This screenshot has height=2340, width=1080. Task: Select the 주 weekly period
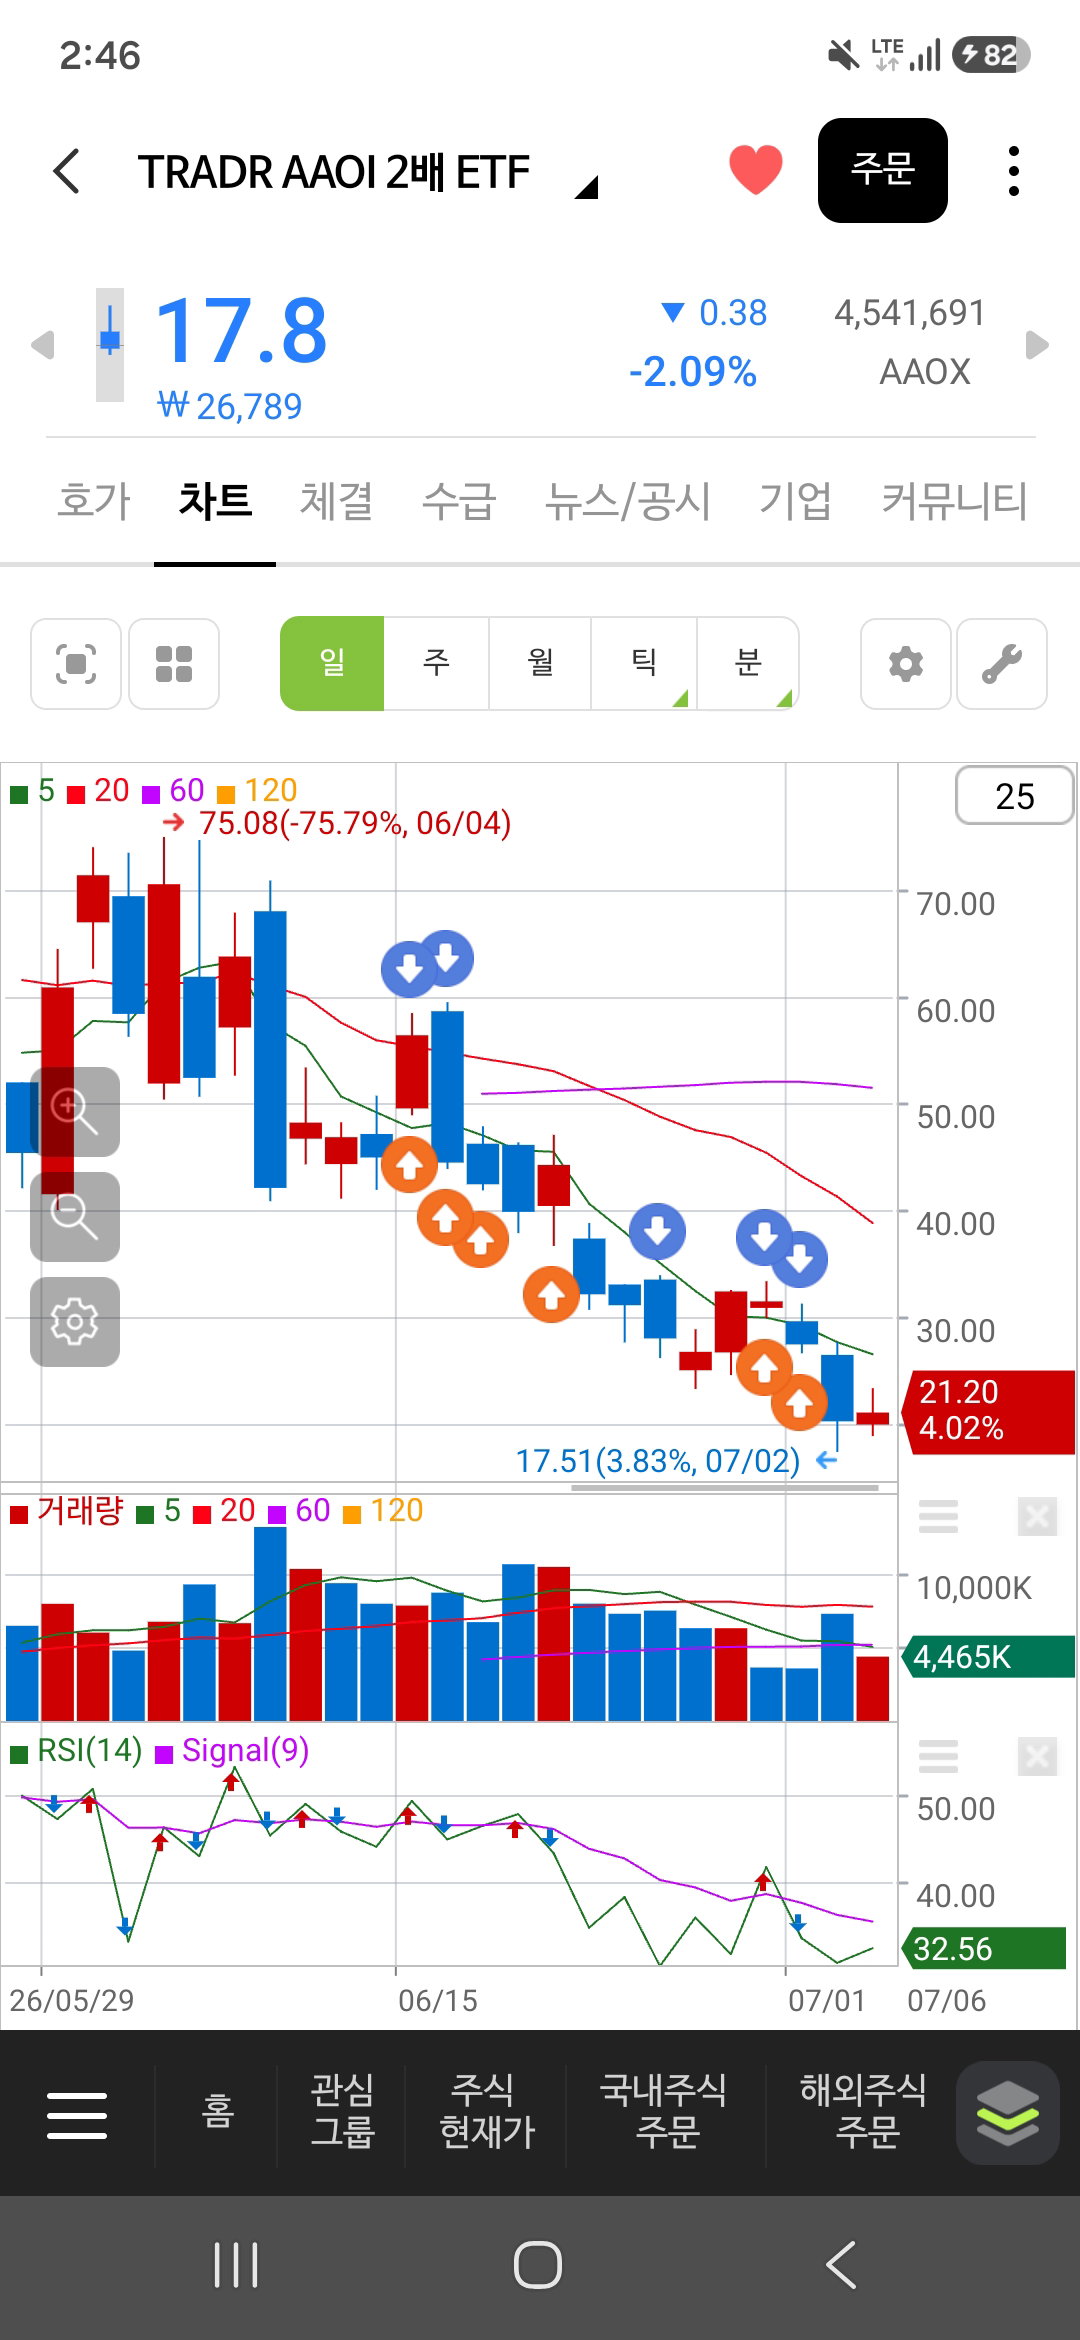click(x=436, y=663)
